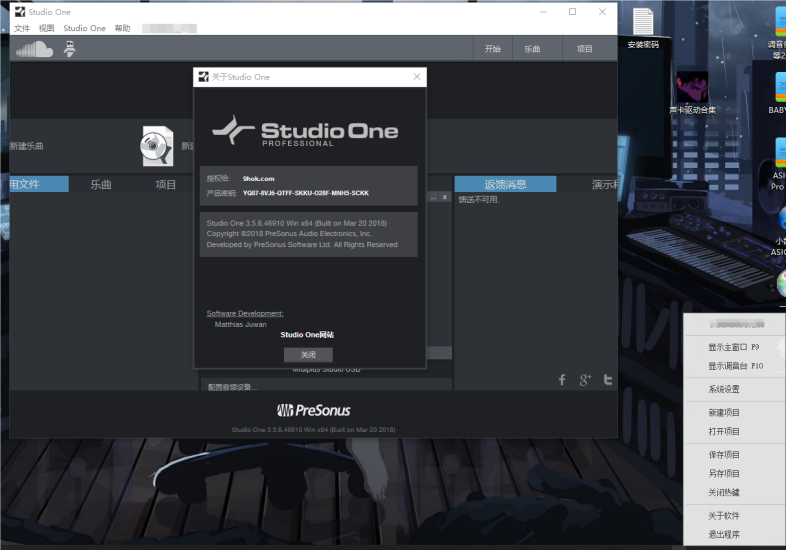Select the 乐曲 tab in the file list
The width and height of the screenshot is (786, 550).
click(101, 185)
